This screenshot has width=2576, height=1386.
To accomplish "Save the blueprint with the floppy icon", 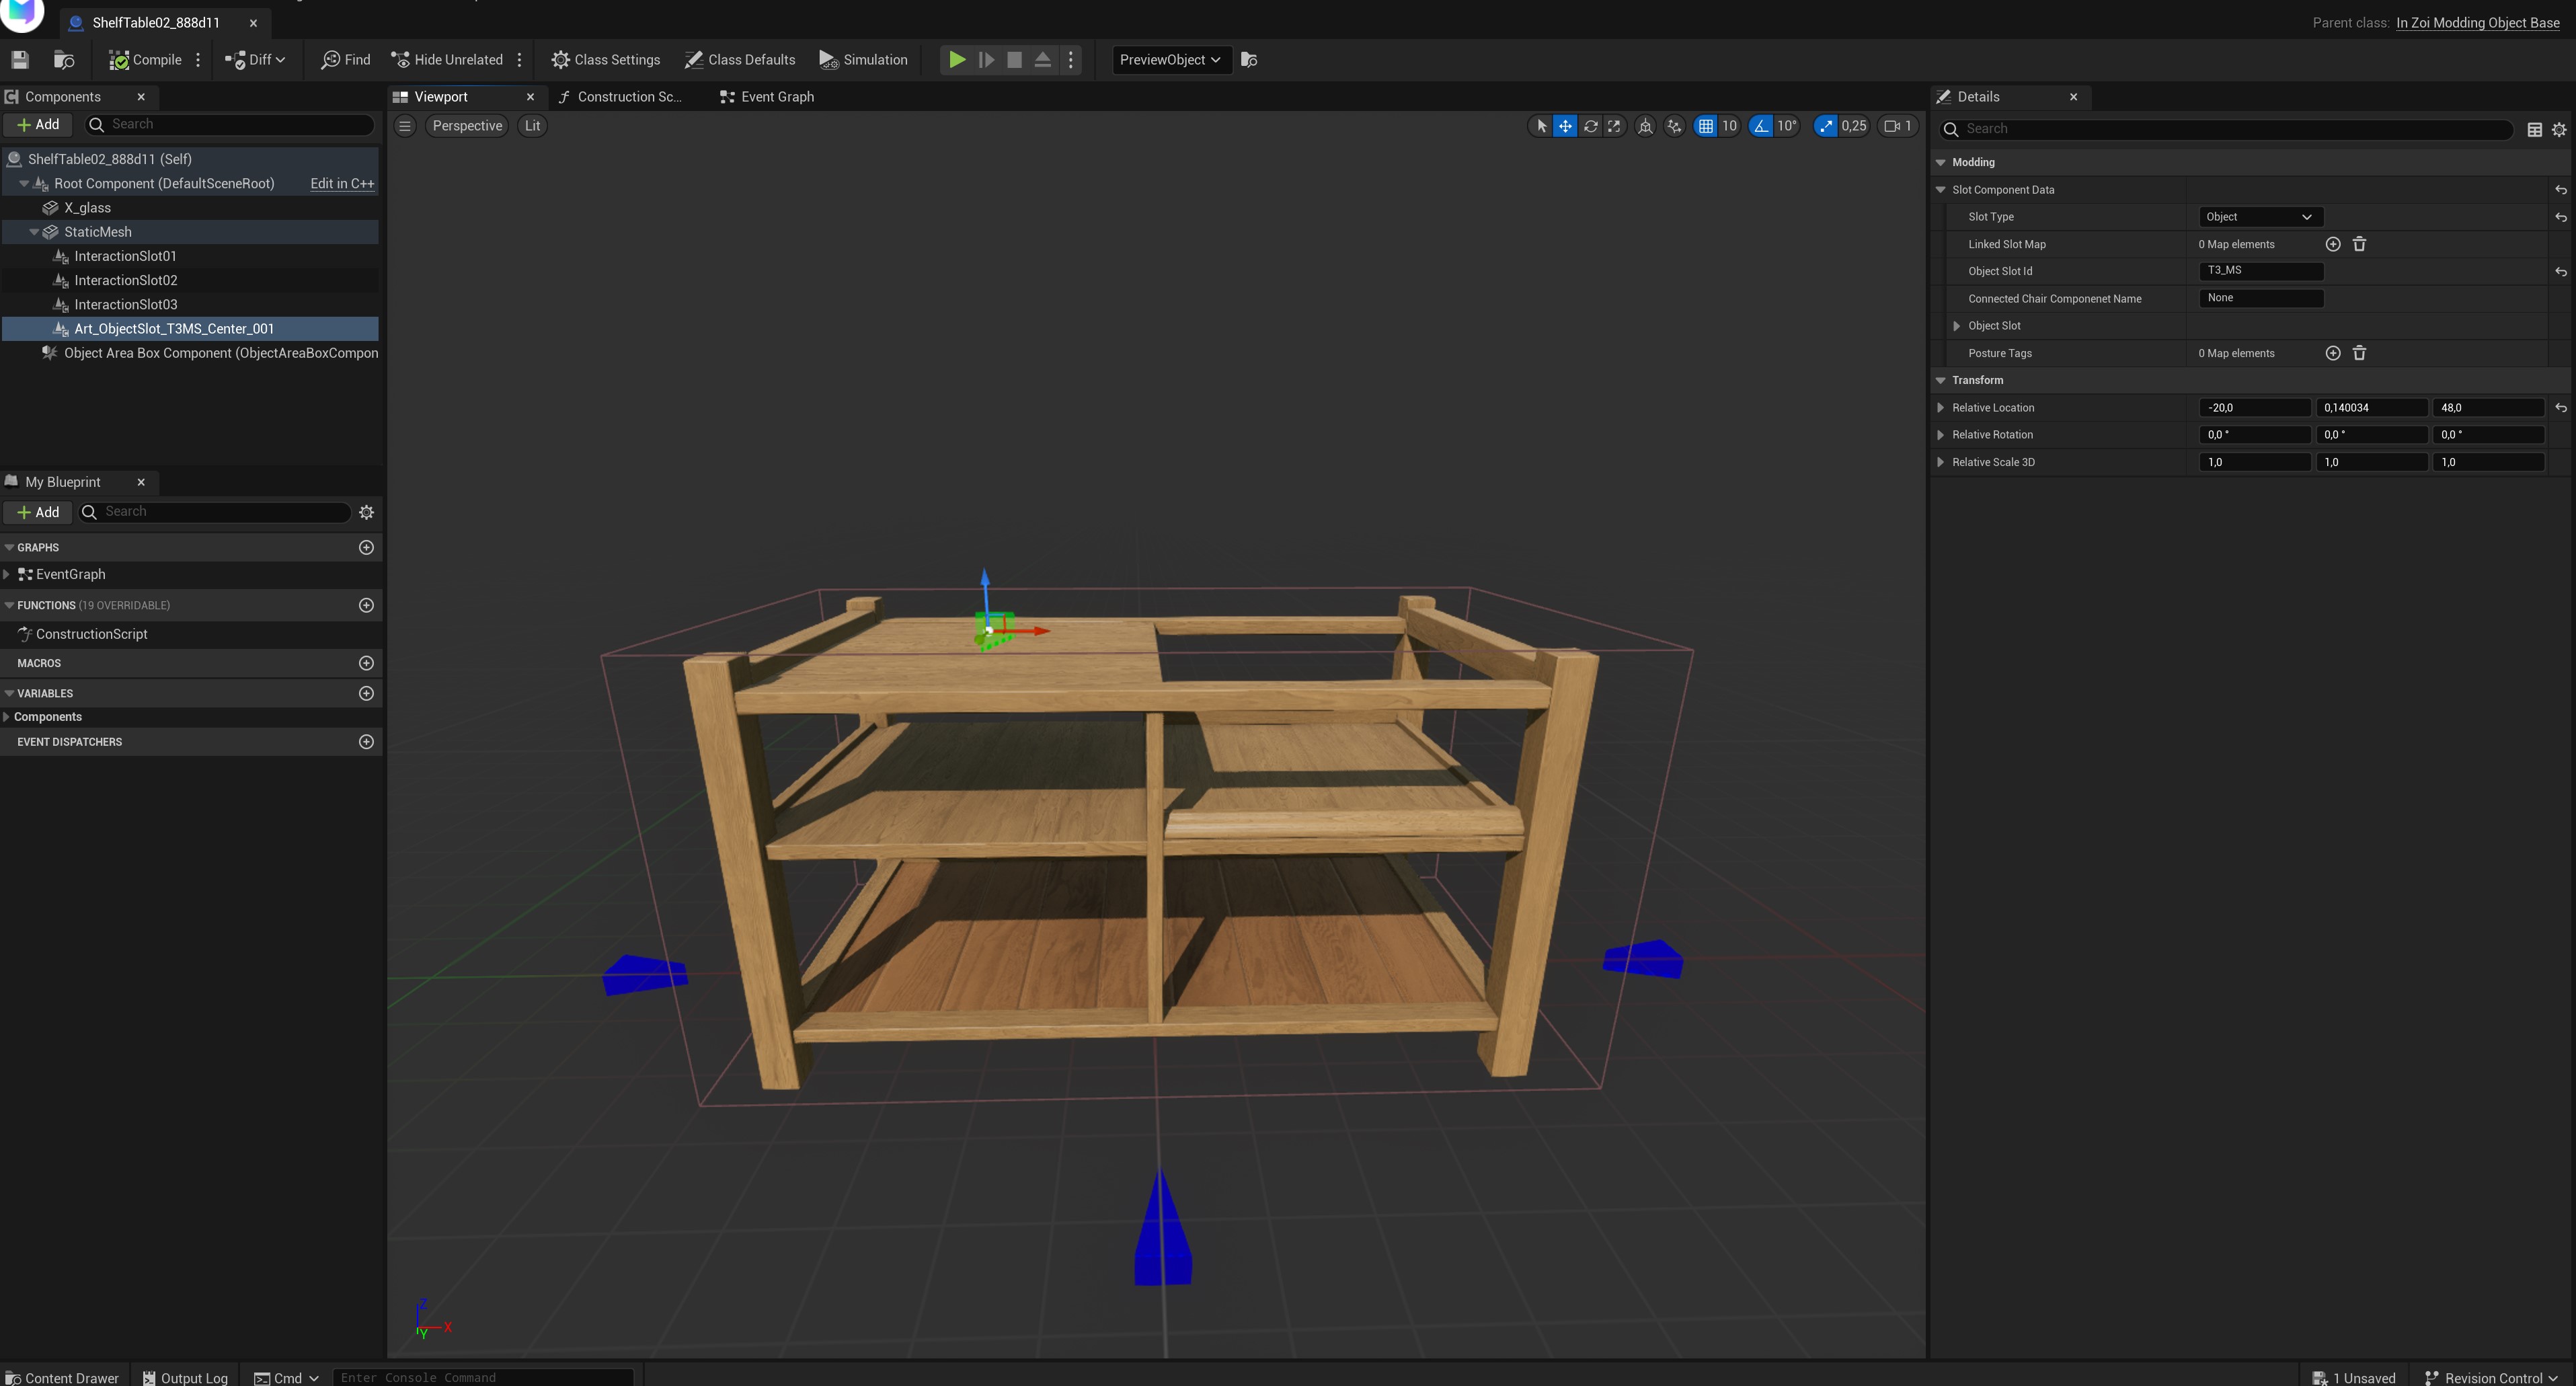I will coord(19,60).
